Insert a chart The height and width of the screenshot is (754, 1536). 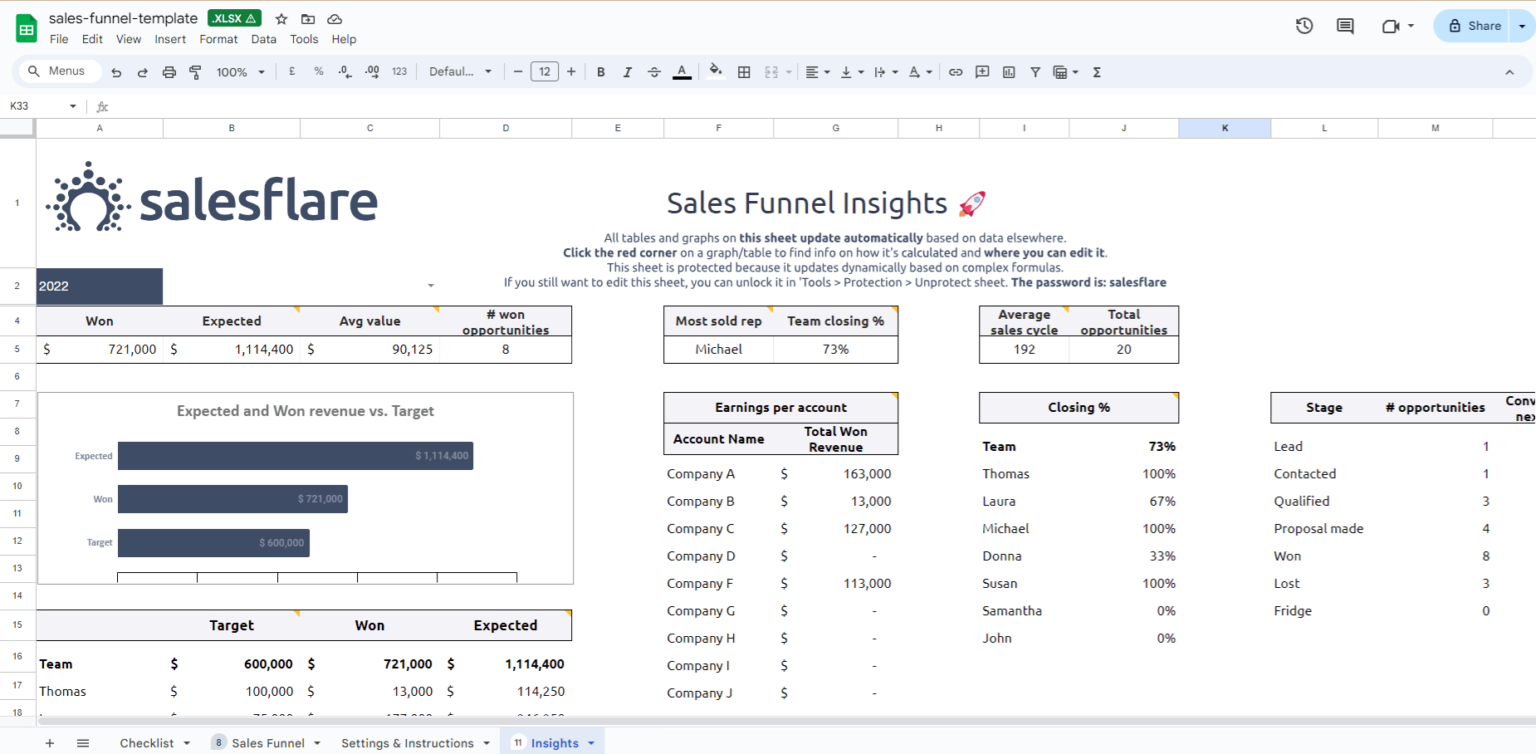[x=1008, y=71]
